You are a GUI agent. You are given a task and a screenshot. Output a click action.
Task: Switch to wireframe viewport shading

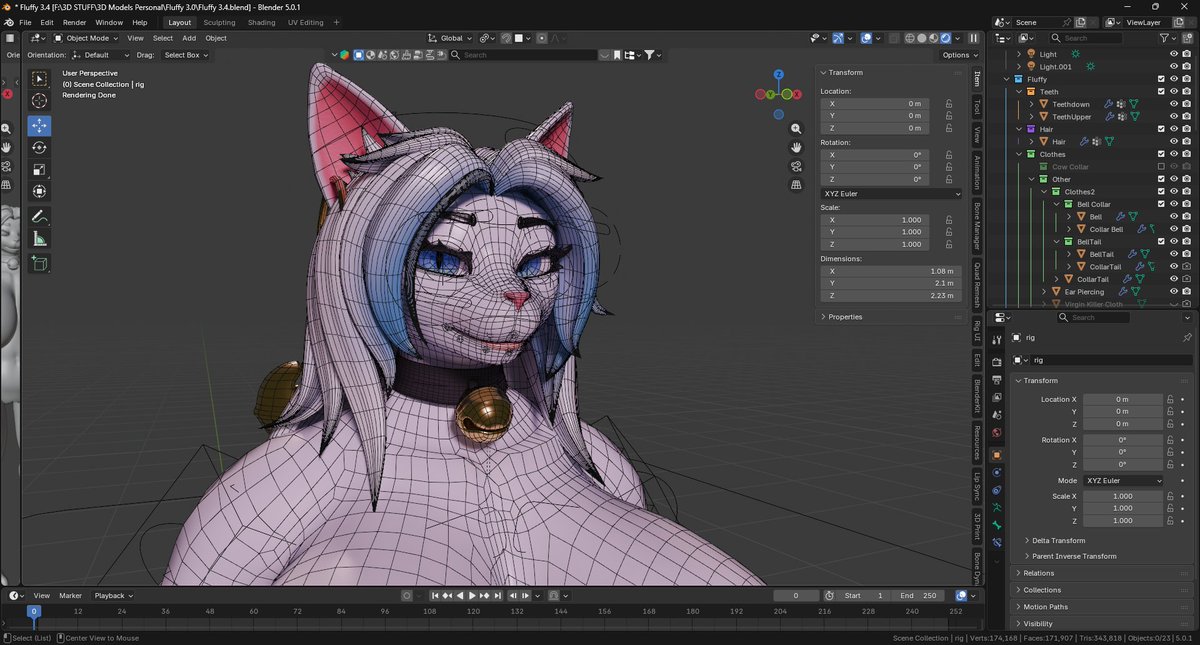910,38
